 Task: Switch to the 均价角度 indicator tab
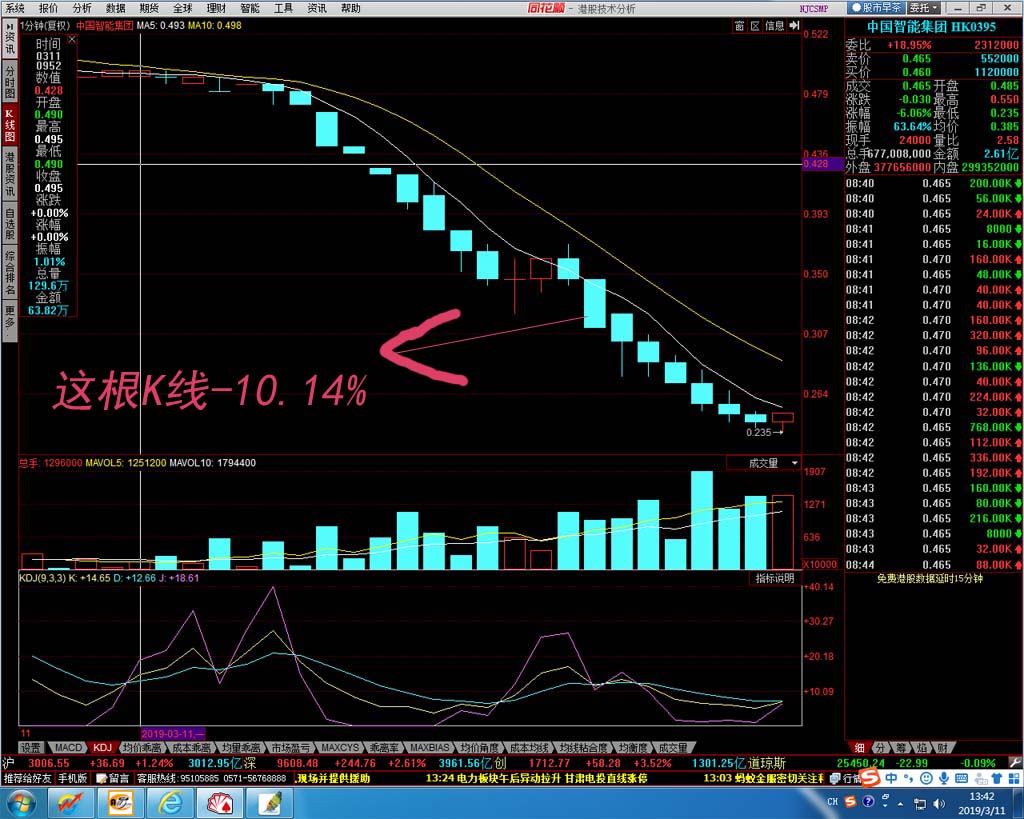[x=479, y=747]
